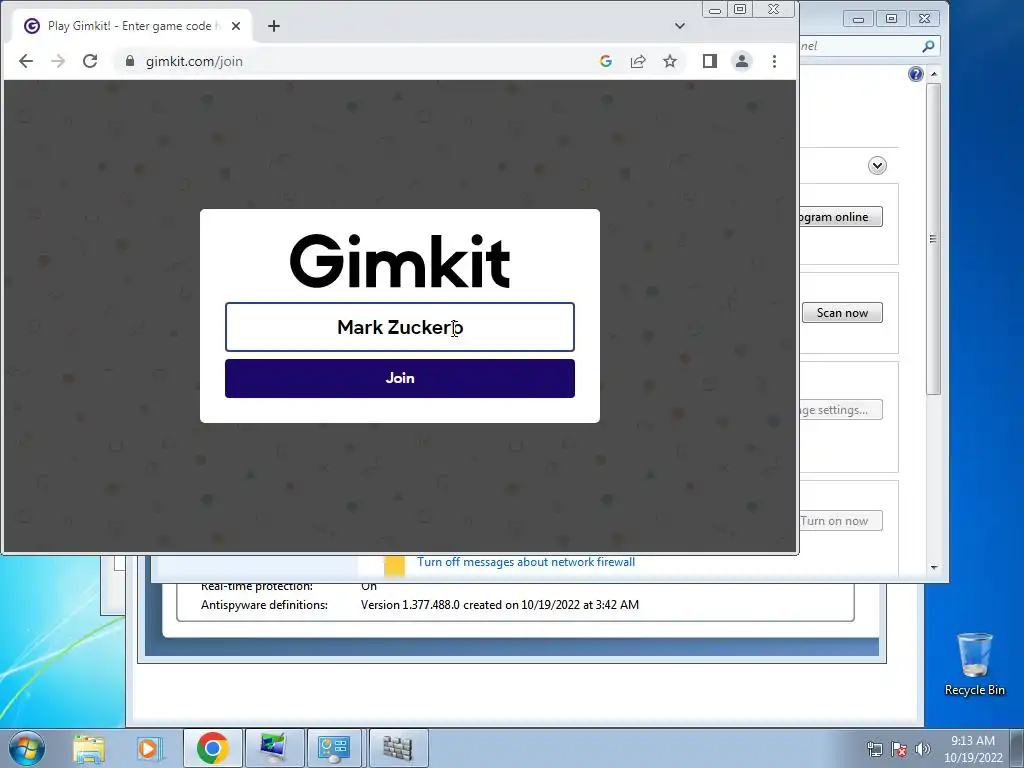
Task: Open 'Turn off messages about network firewall' link
Action: coord(526,562)
